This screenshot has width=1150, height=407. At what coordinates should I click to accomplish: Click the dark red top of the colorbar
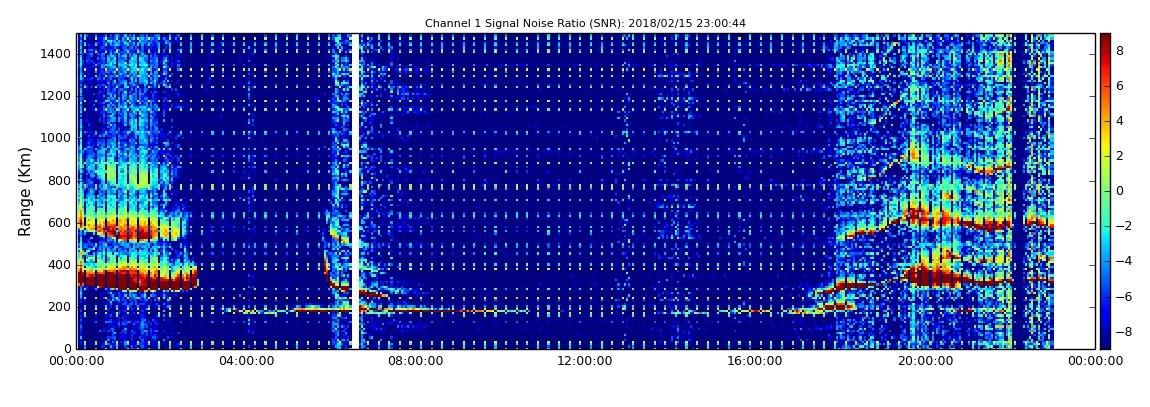pyautogui.click(x=1105, y=40)
